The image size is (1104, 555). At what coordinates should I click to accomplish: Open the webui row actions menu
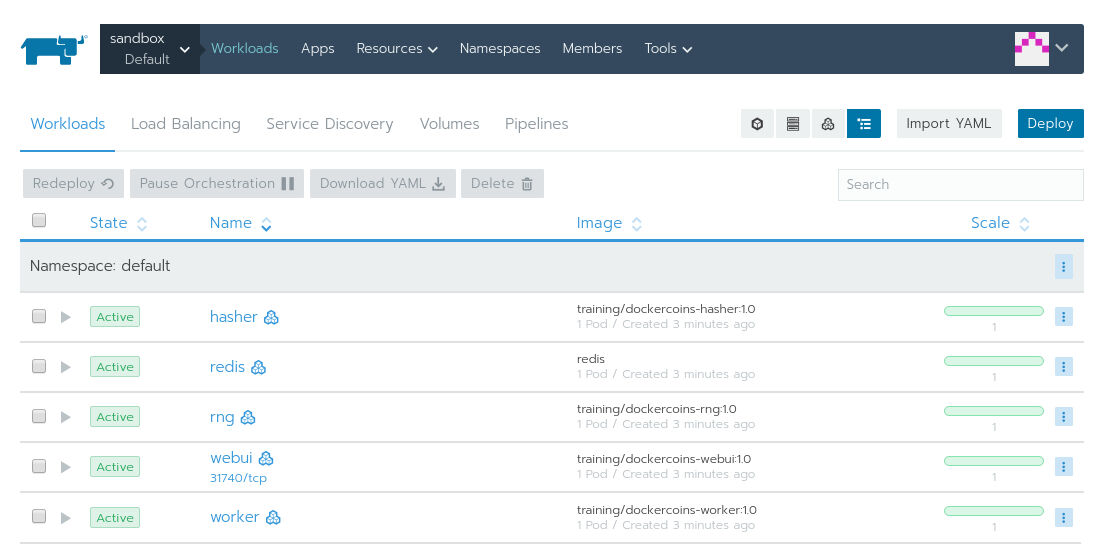(1064, 467)
